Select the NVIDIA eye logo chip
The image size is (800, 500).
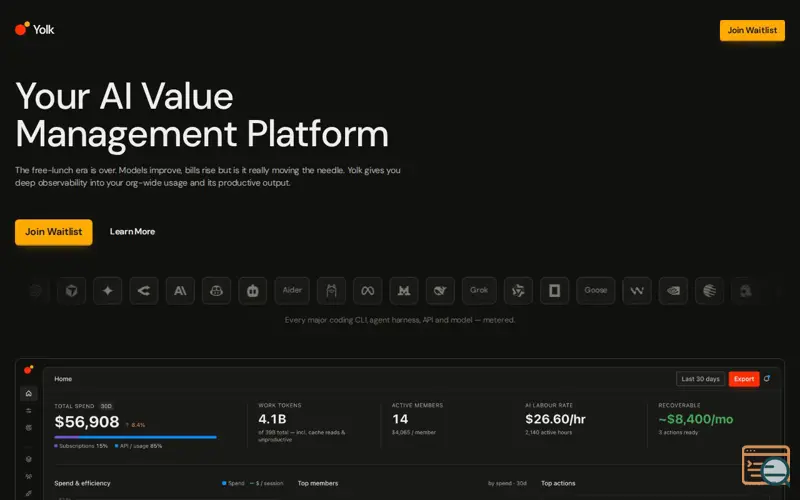[x=673, y=290]
